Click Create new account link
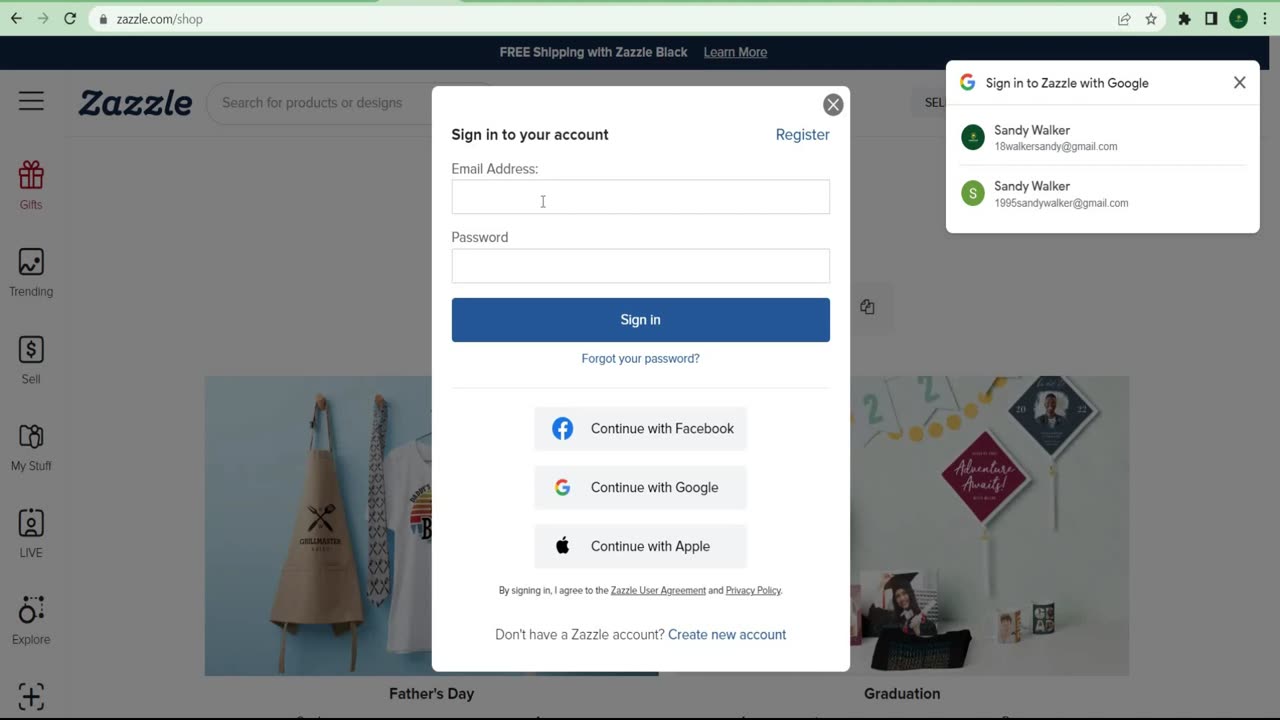 pos(727,635)
